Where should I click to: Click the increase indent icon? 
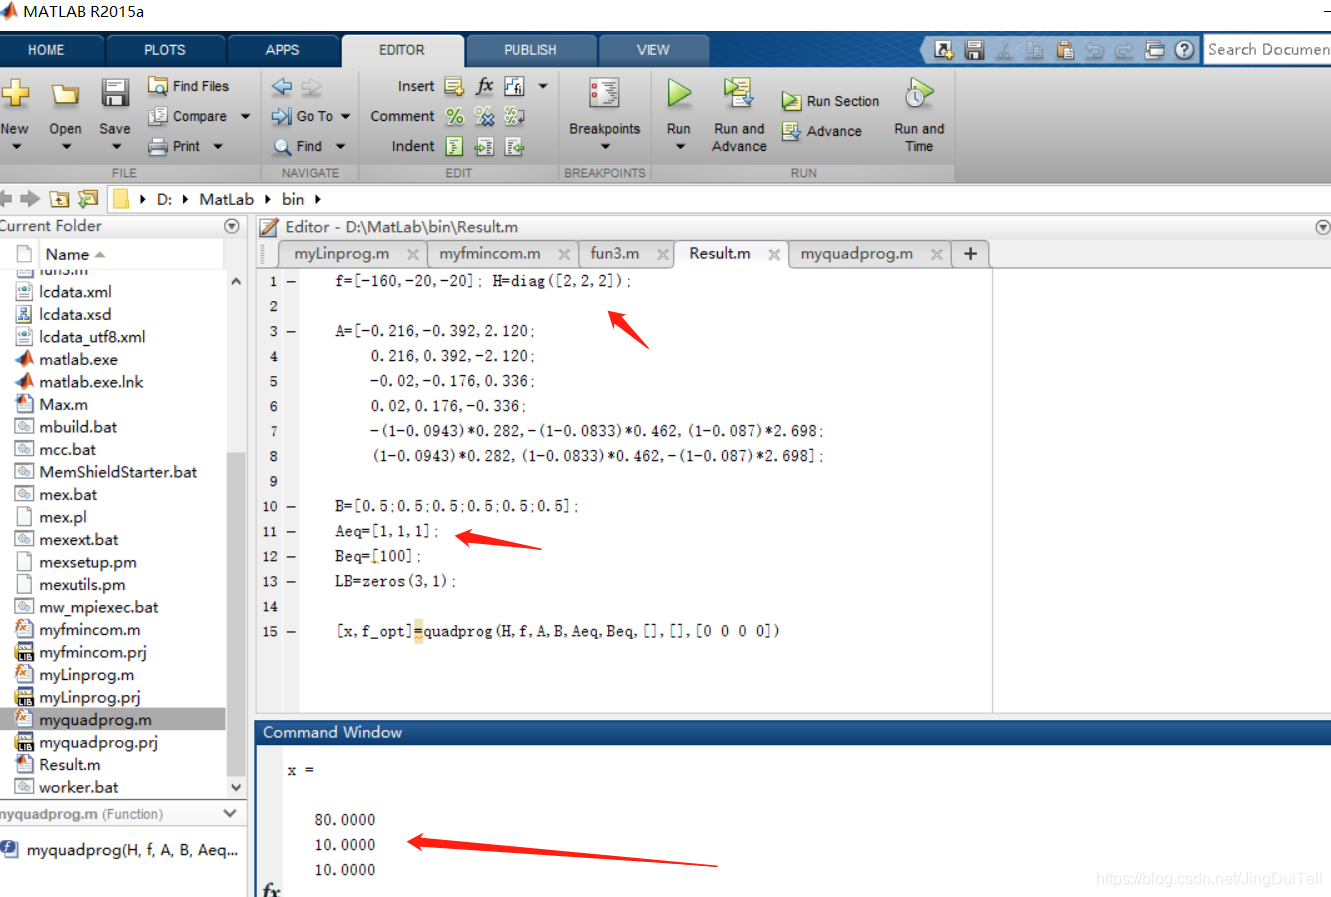[x=484, y=146]
